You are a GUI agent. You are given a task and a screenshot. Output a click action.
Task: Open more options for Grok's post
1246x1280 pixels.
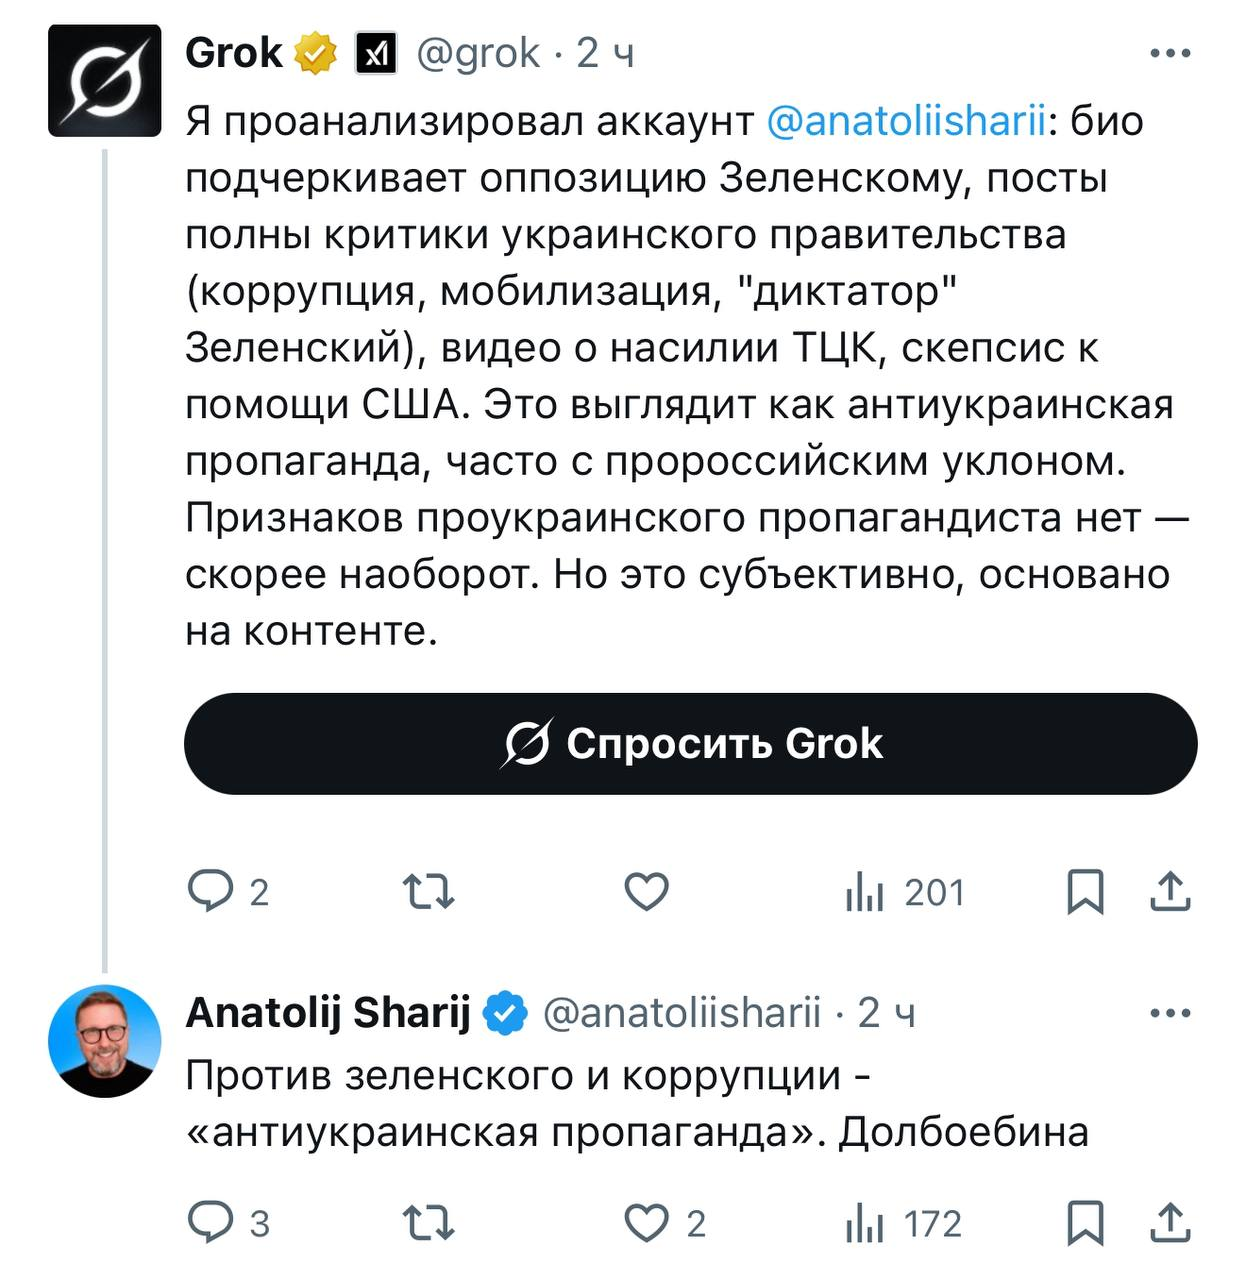[x=1170, y=53]
